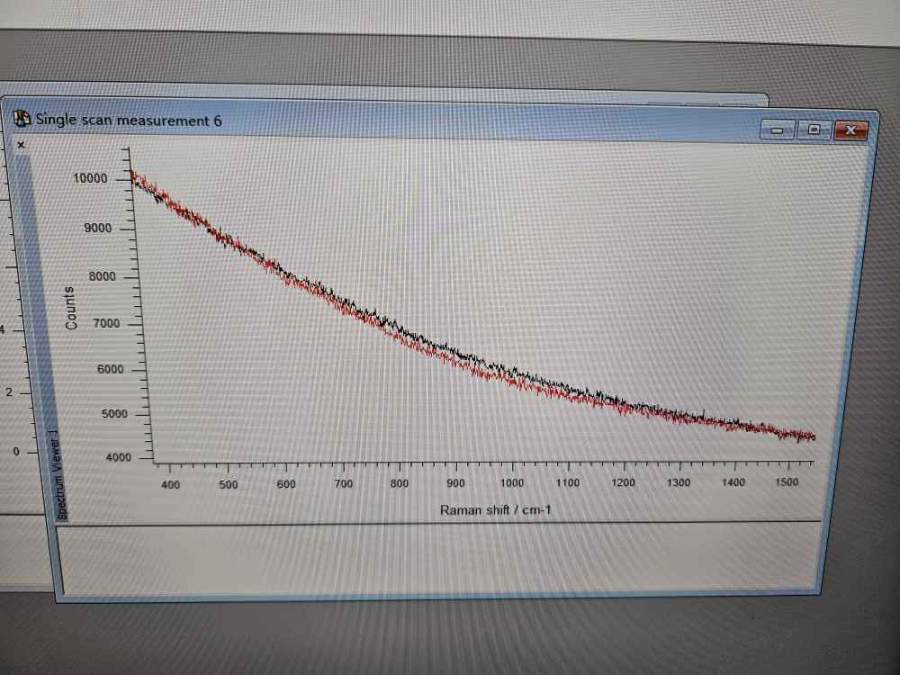The image size is (900, 675).
Task: Minimize the Single scan measurement 6 window
Action: pos(777,130)
